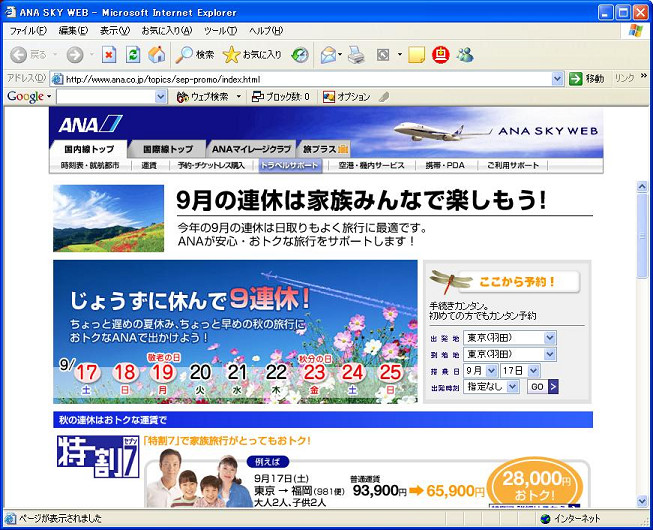Click the dragonfly ここから予約 banner
653x530 pixels.
[505, 282]
